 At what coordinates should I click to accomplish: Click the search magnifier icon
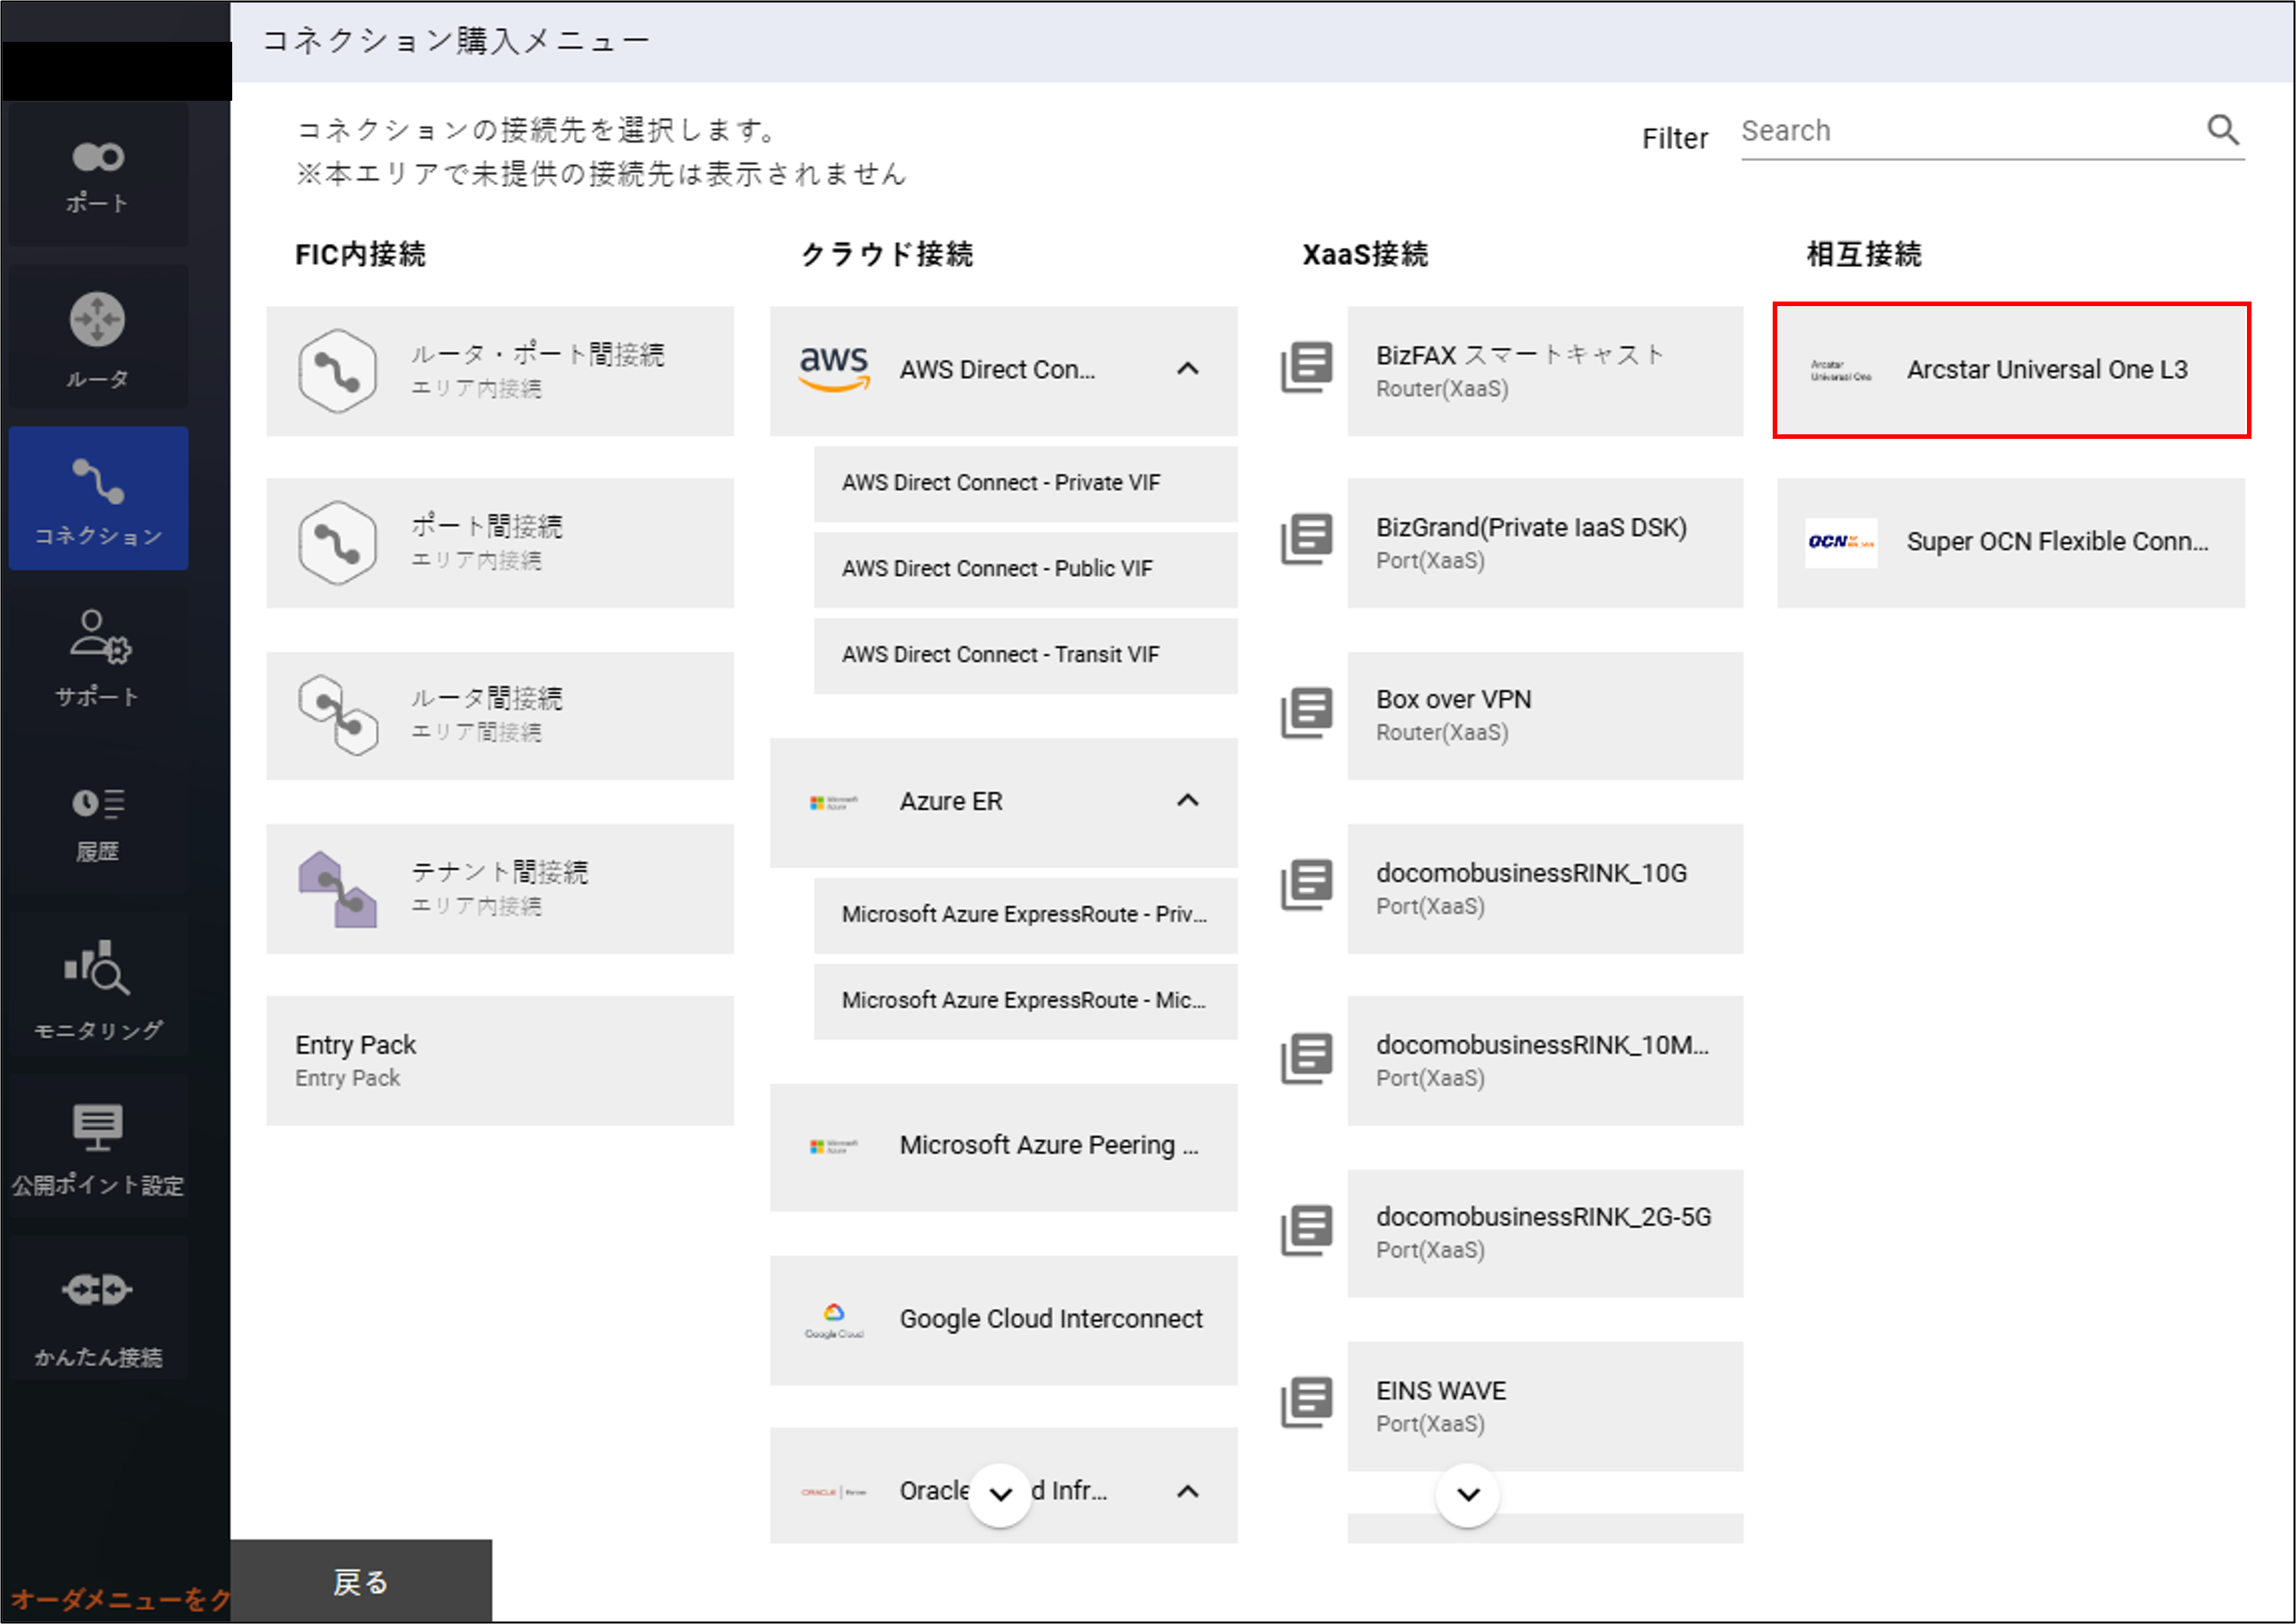(2222, 130)
